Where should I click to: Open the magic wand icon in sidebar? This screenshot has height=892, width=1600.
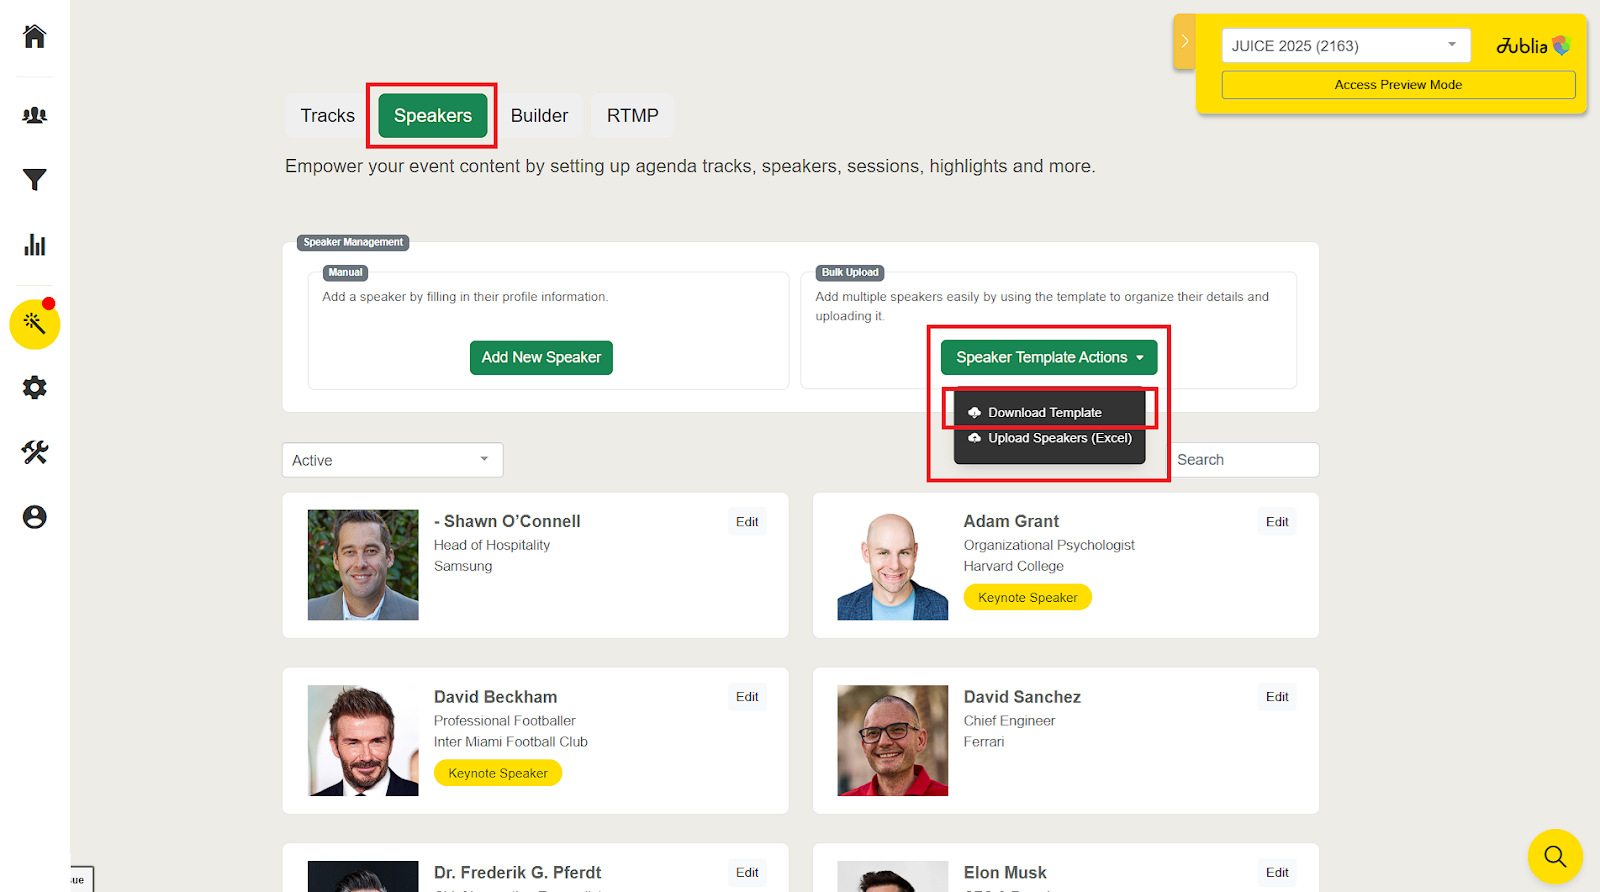(x=35, y=324)
